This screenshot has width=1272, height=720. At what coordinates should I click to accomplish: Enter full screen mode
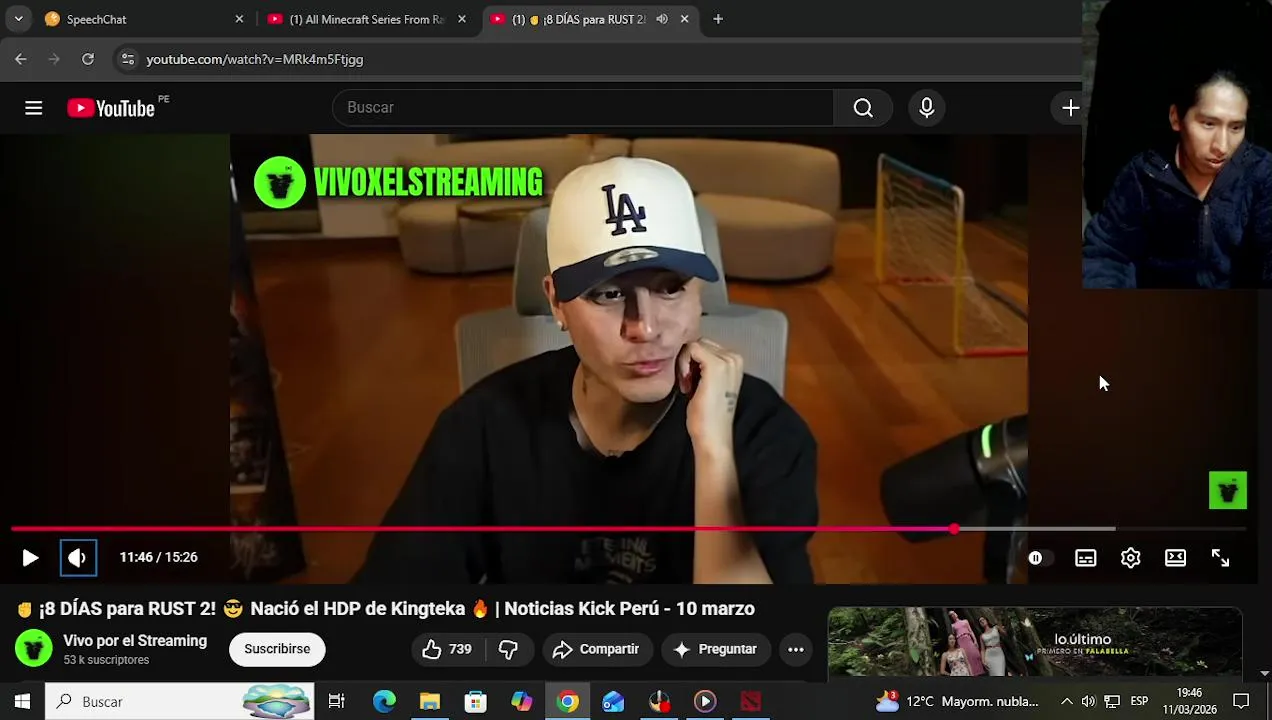(1220, 558)
